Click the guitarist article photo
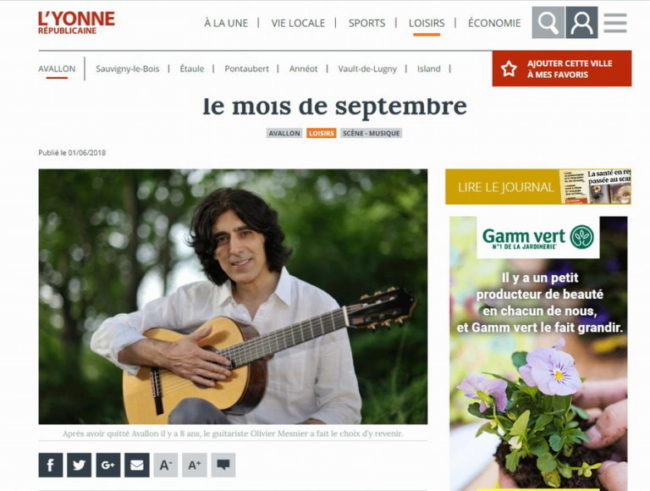The width and height of the screenshot is (650, 491). tap(233, 296)
